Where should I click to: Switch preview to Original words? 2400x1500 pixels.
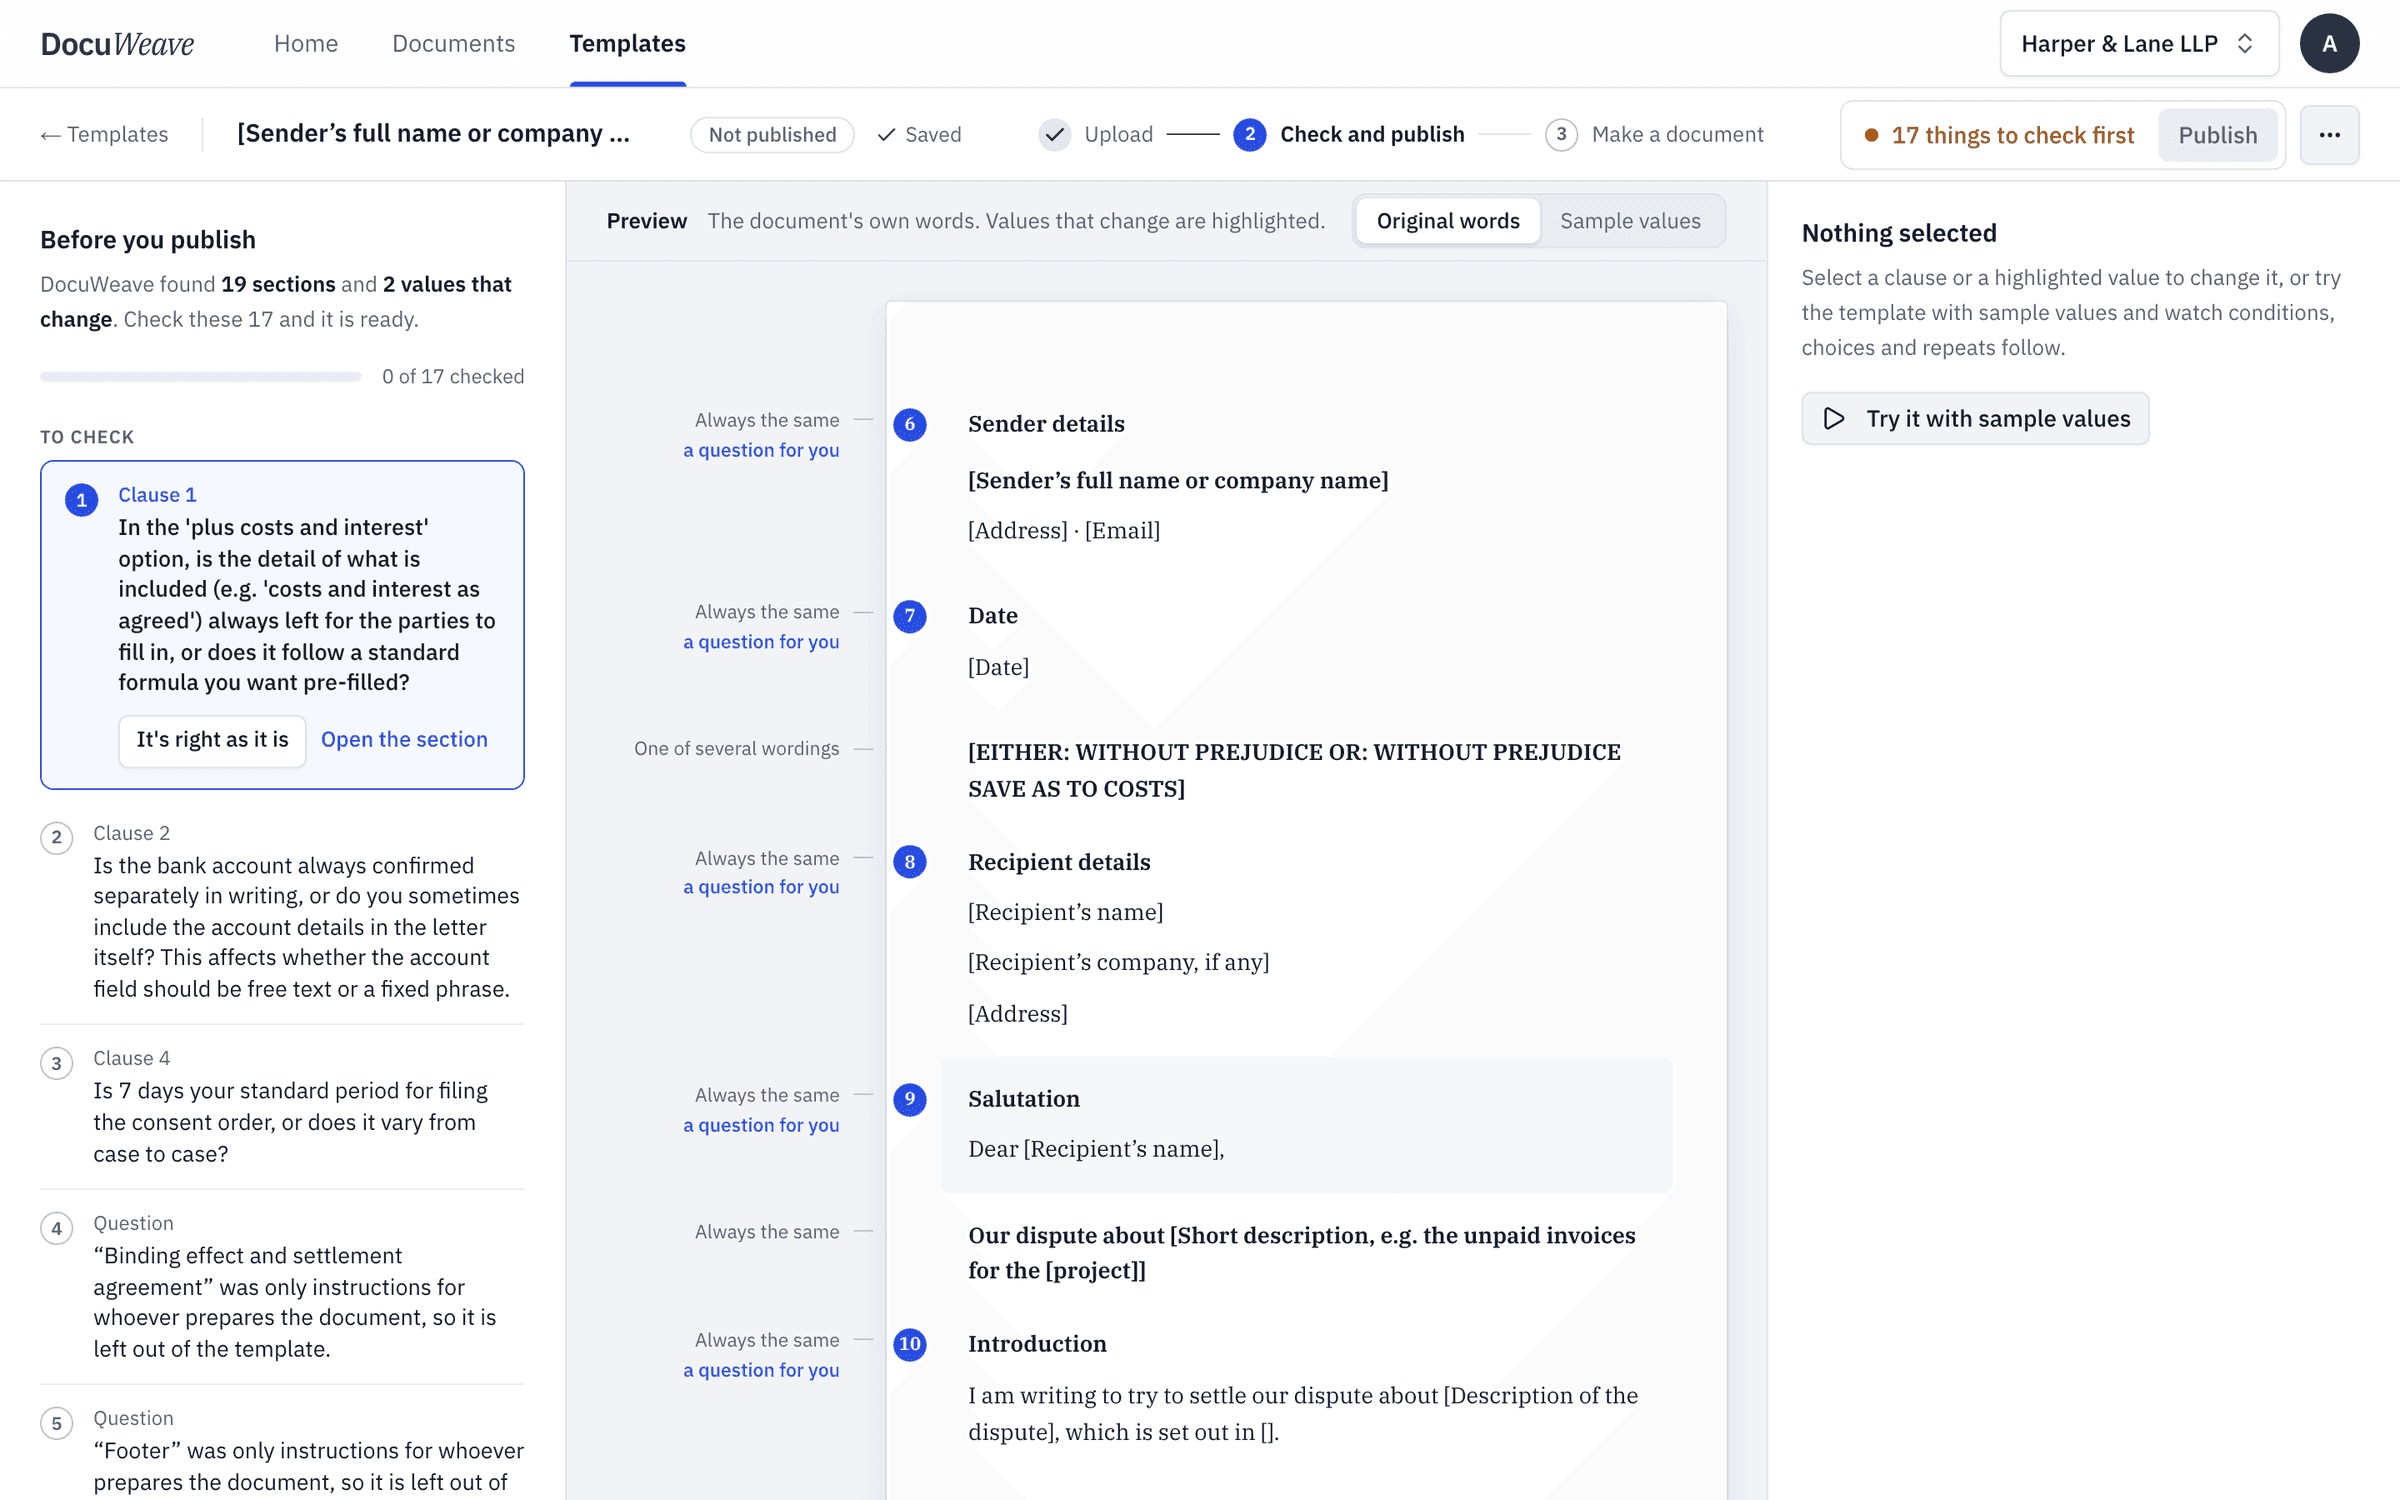click(x=1447, y=221)
